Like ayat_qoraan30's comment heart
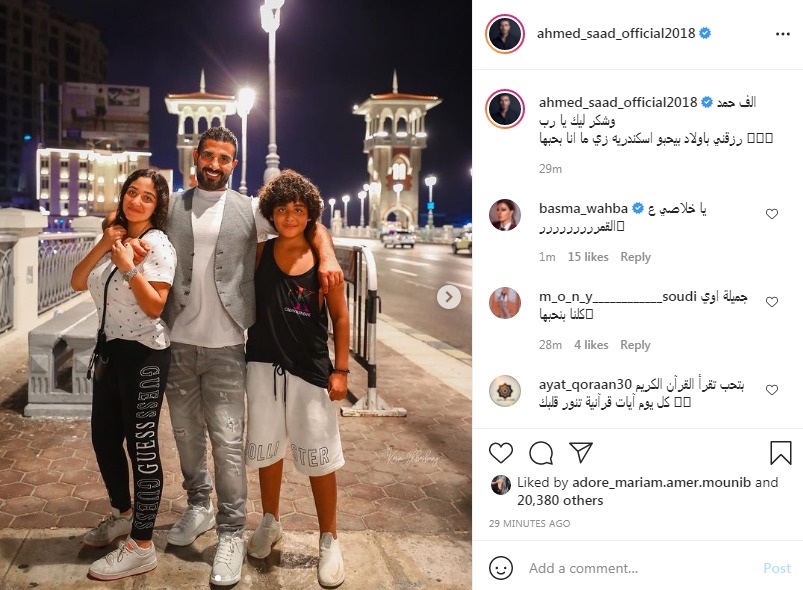This screenshot has width=803, height=590. (x=771, y=390)
